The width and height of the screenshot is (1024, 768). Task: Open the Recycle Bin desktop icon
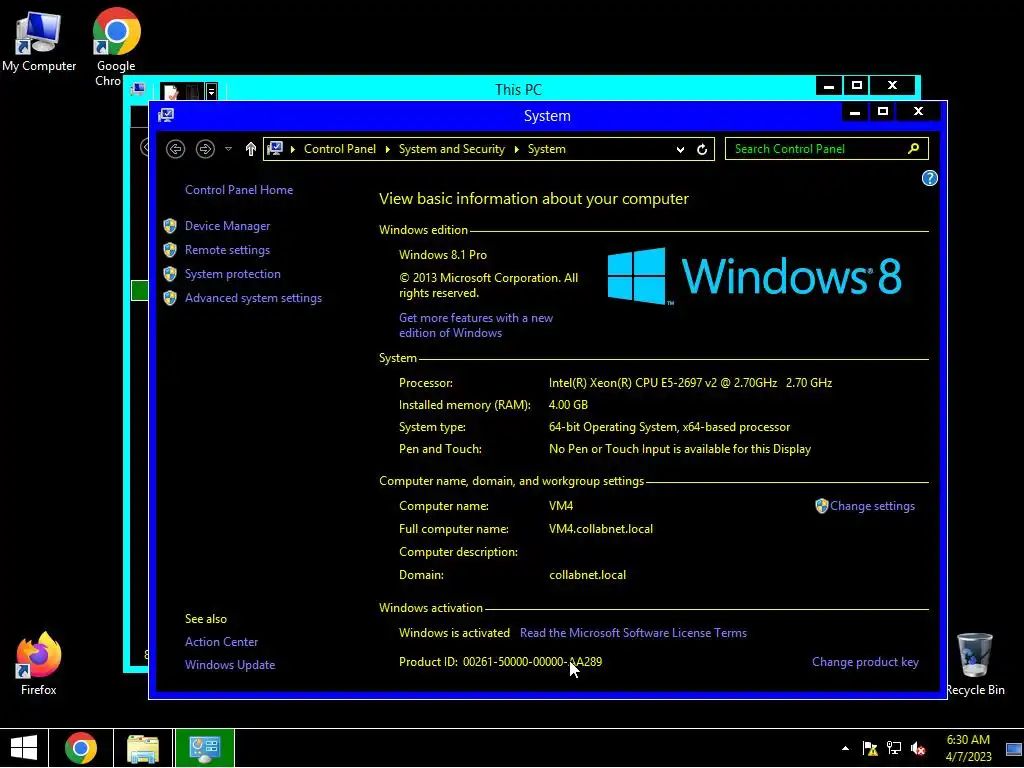[975, 664]
